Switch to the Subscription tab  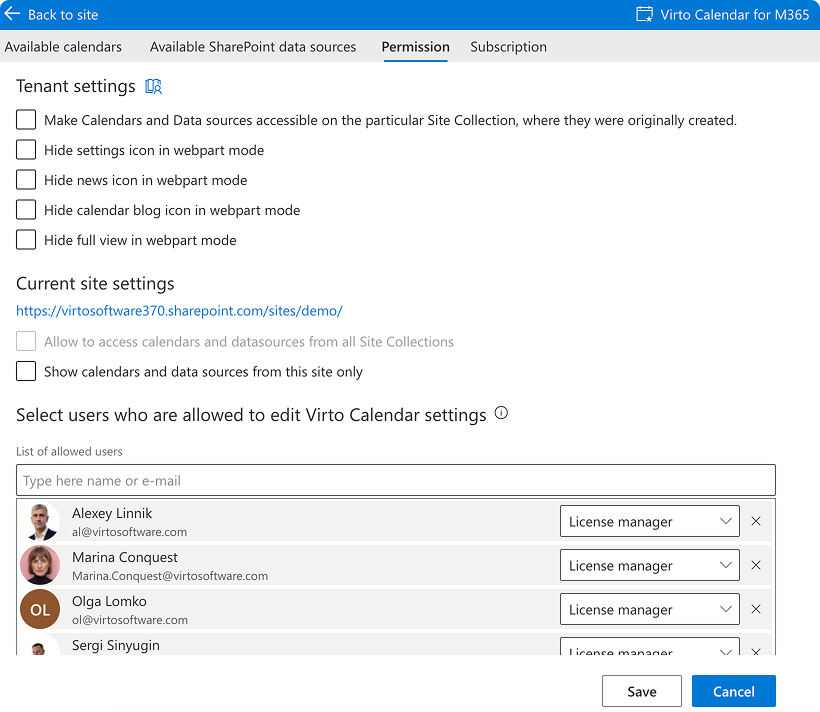(508, 47)
